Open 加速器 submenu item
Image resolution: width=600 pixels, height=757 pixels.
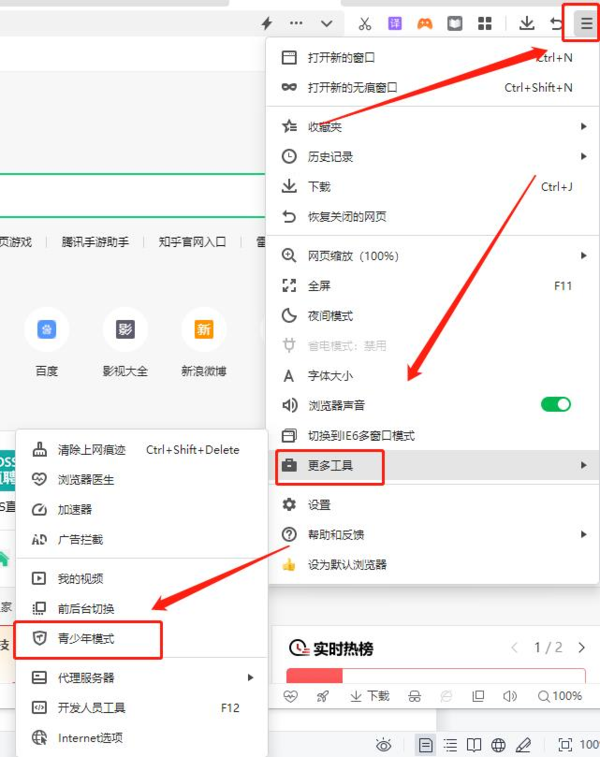click(x=141, y=510)
